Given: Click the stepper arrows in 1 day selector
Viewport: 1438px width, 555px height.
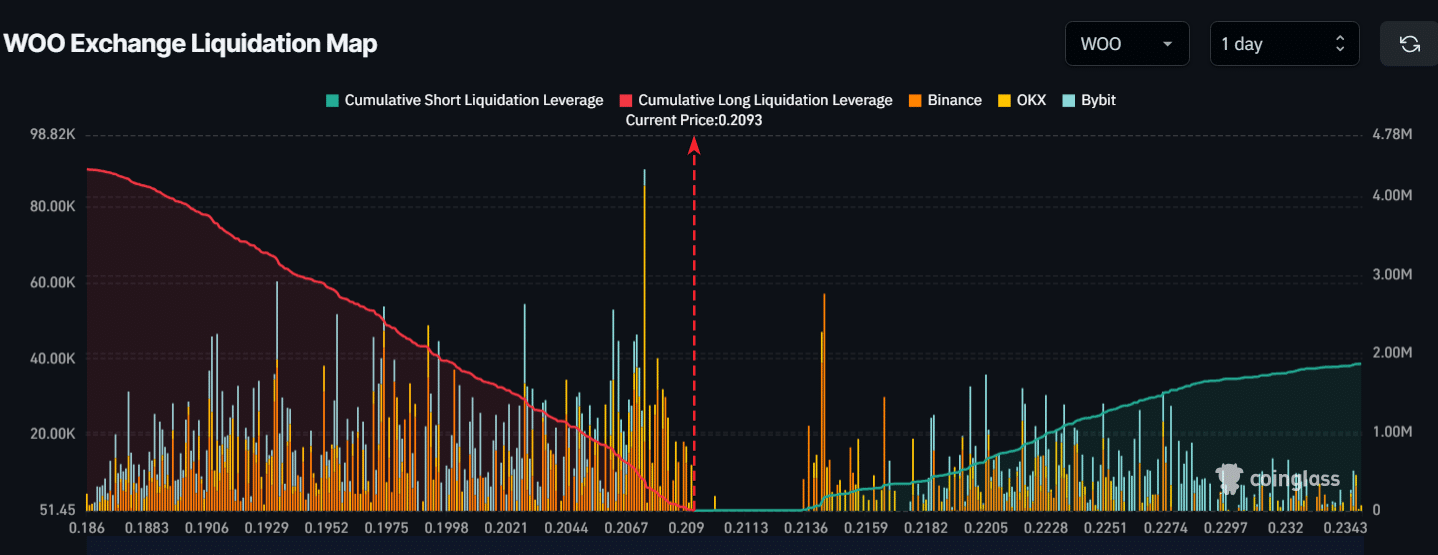Looking at the screenshot, I should [1340, 44].
